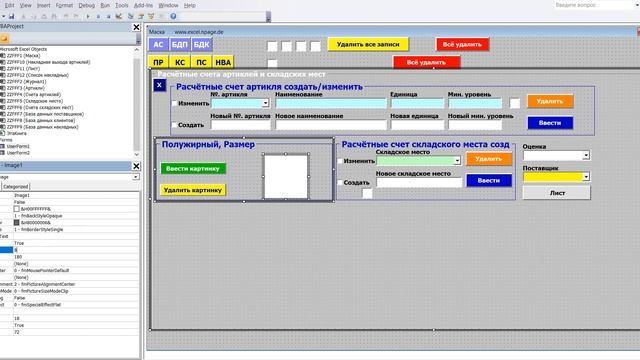Image resolution: width=640 pixels, height=360 pixels.
Task: Click the yellow Удалить картинку button
Action: pyautogui.click(x=193, y=190)
